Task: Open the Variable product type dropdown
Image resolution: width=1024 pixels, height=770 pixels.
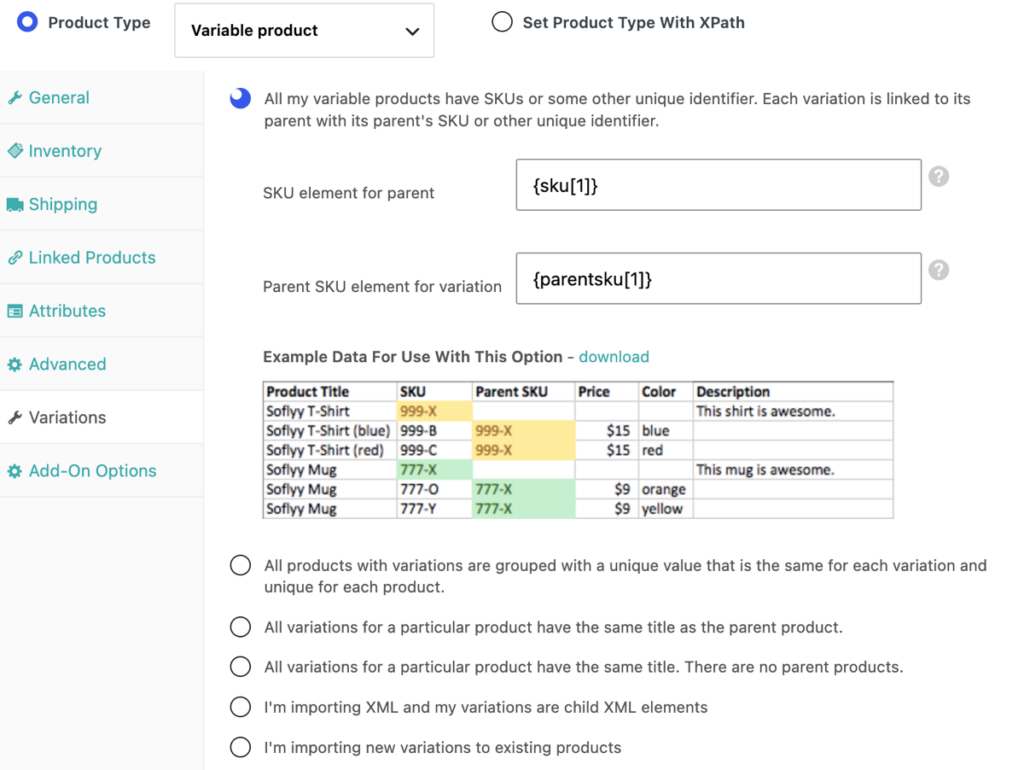Action: (304, 30)
